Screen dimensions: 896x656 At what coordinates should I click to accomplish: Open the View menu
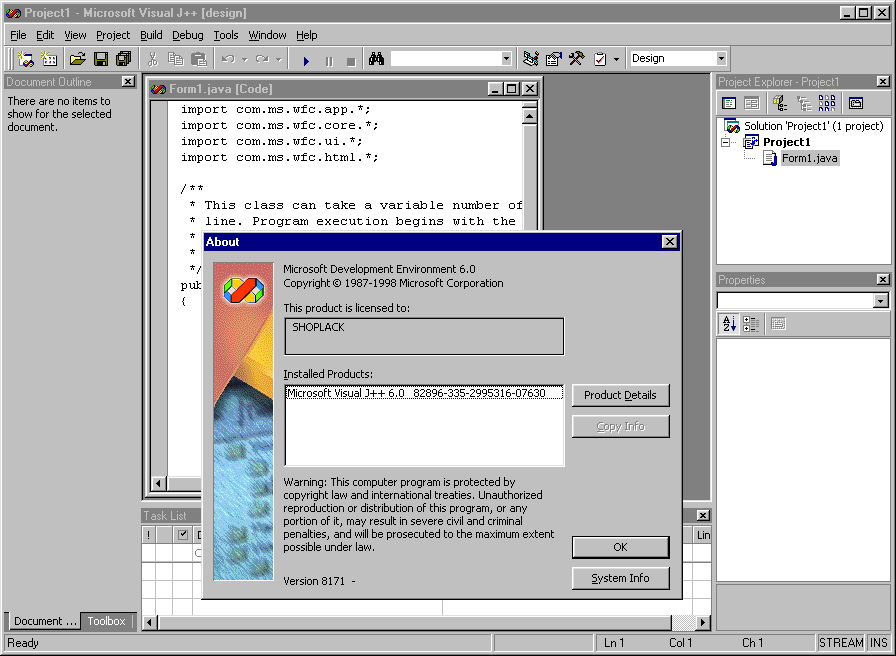pyautogui.click(x=75, y=35)
